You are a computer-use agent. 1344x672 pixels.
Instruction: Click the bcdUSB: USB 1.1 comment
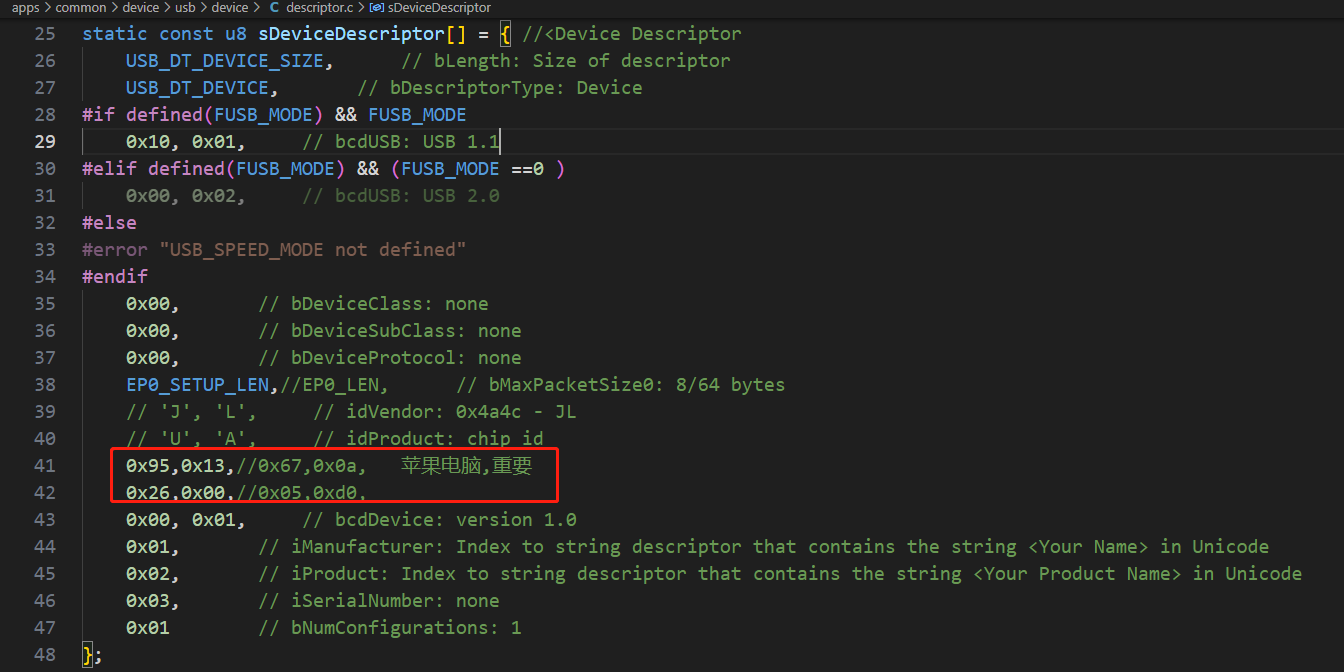[x=401, y=142]
